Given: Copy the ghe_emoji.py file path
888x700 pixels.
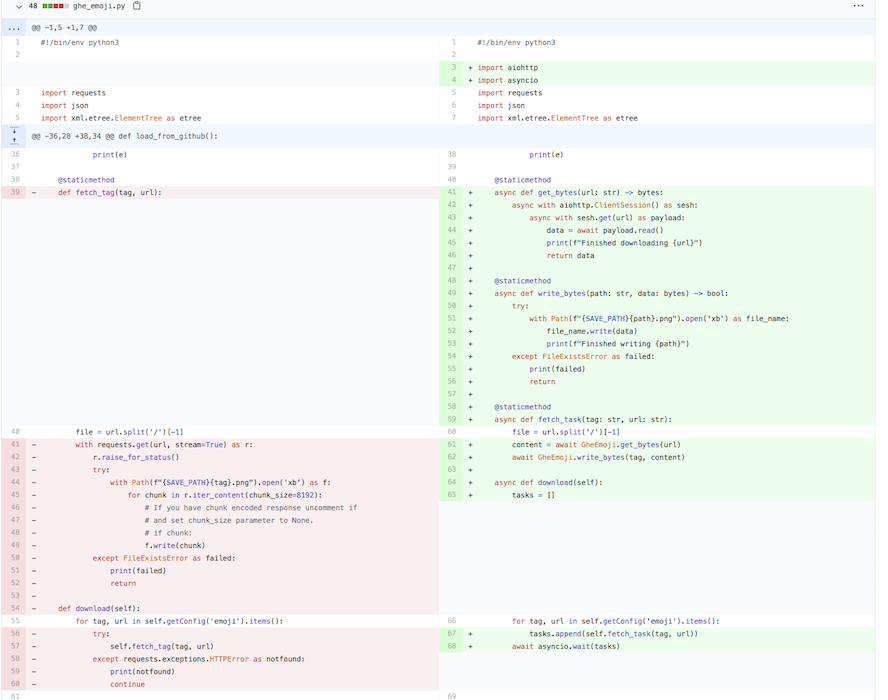Looking at the screenshot, I should (137, 6).
